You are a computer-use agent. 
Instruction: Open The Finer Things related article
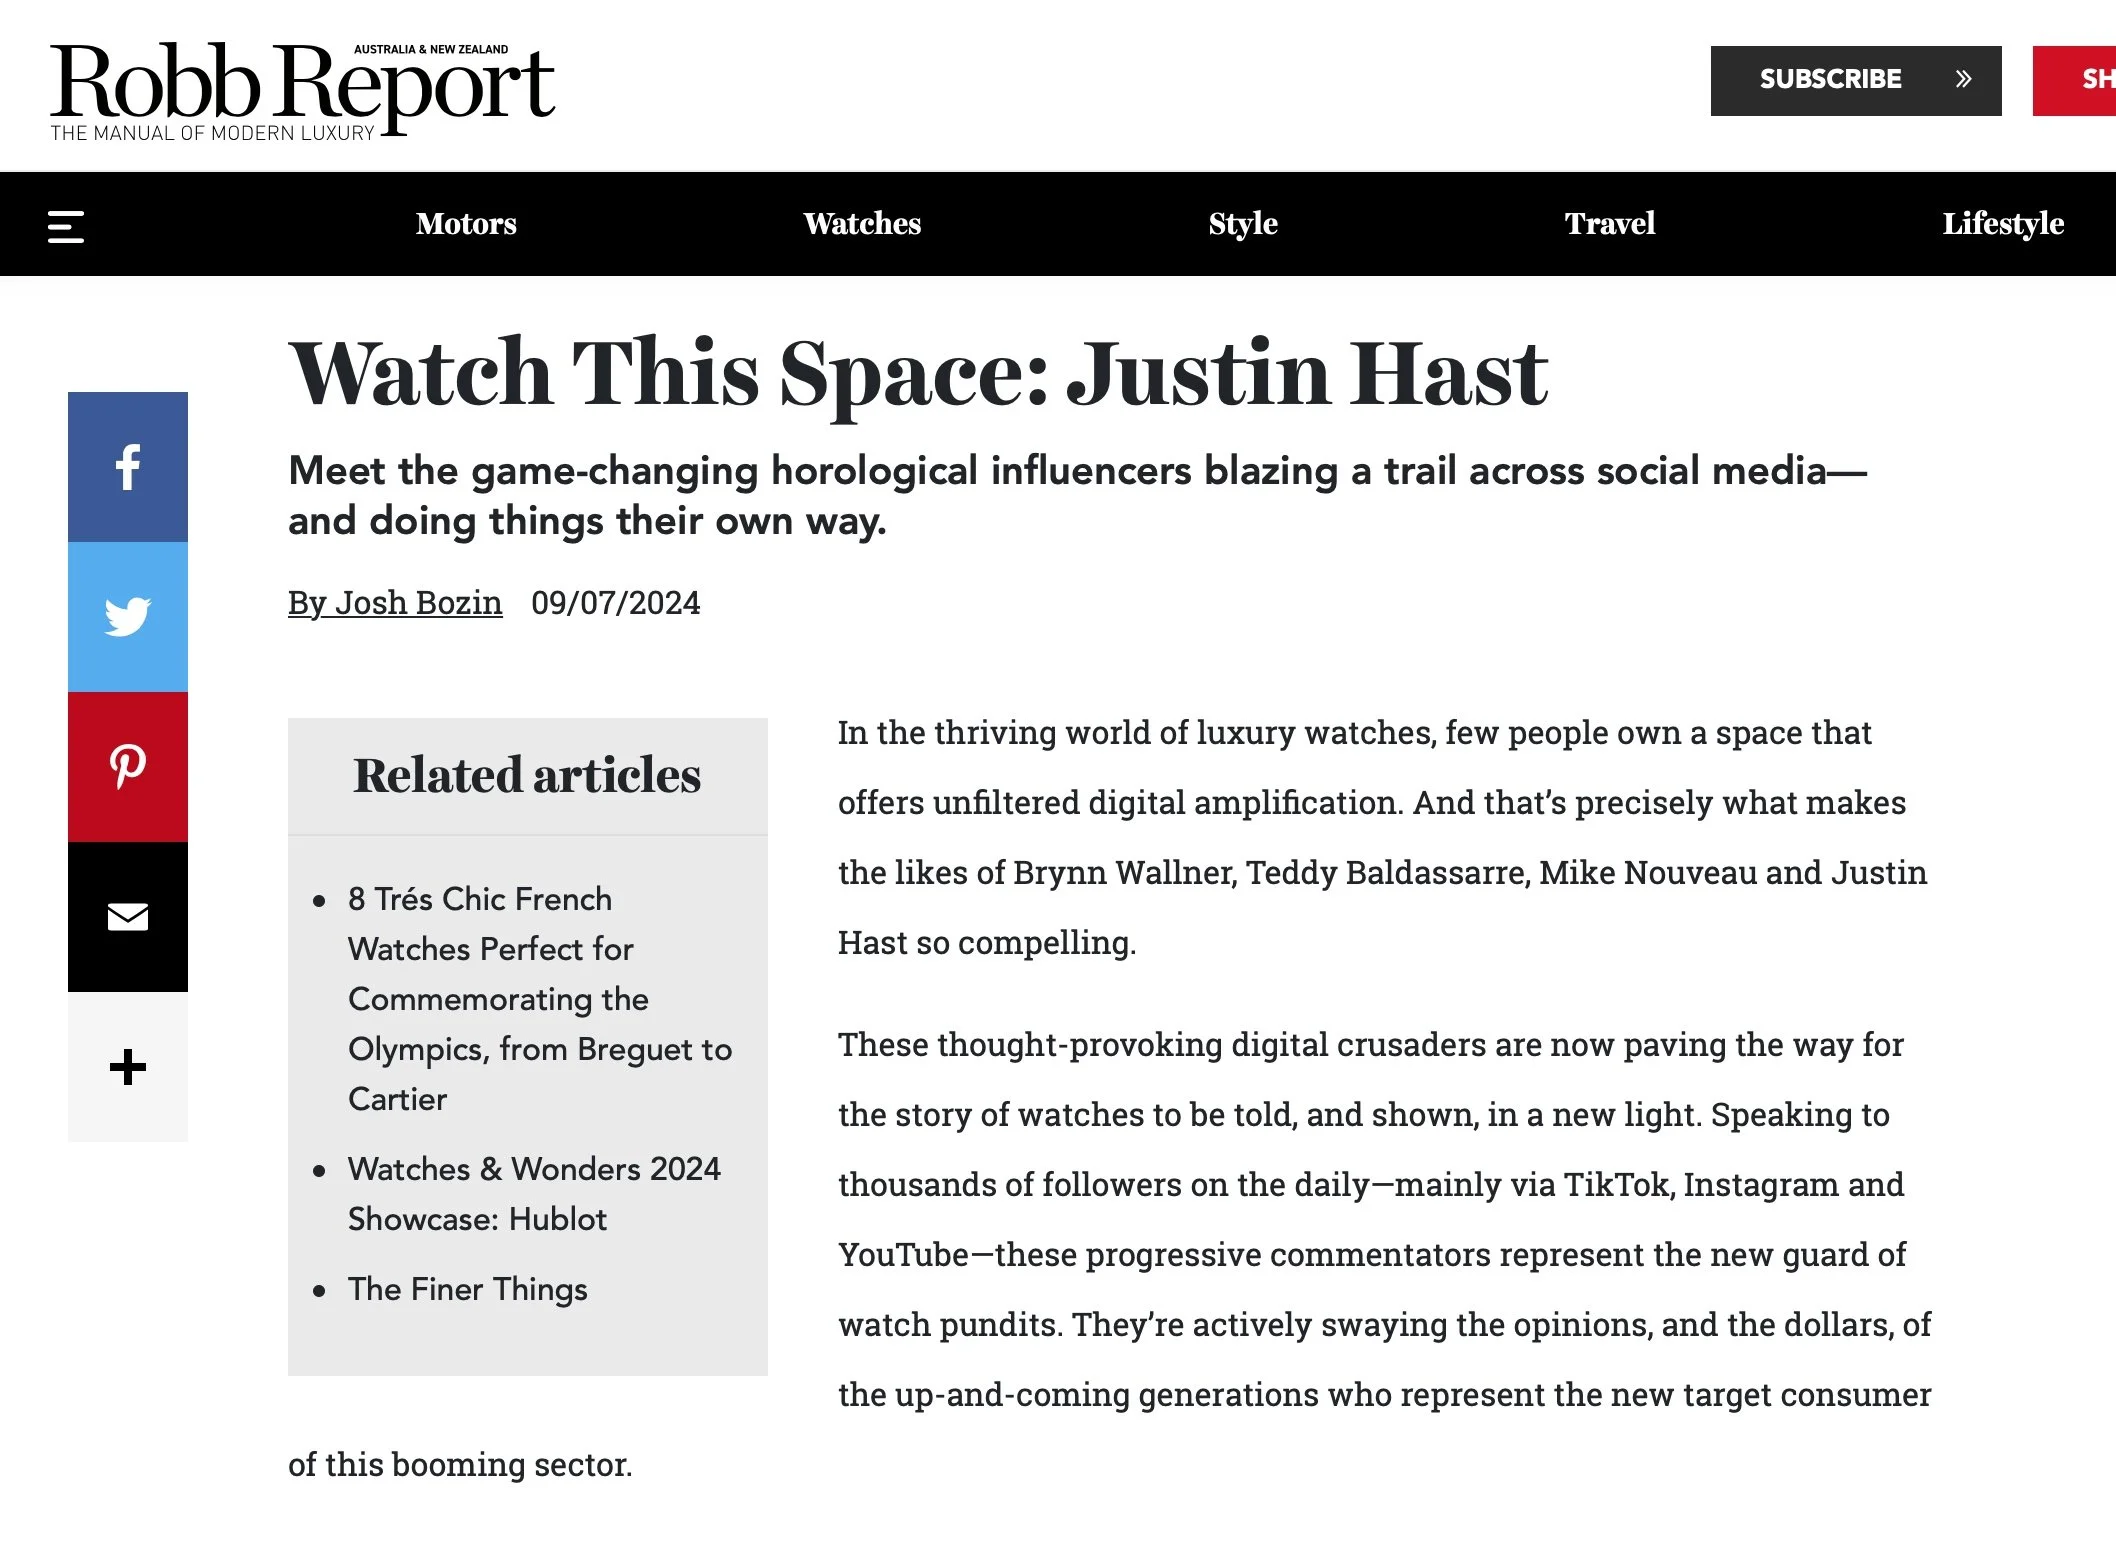point(467,1289)
